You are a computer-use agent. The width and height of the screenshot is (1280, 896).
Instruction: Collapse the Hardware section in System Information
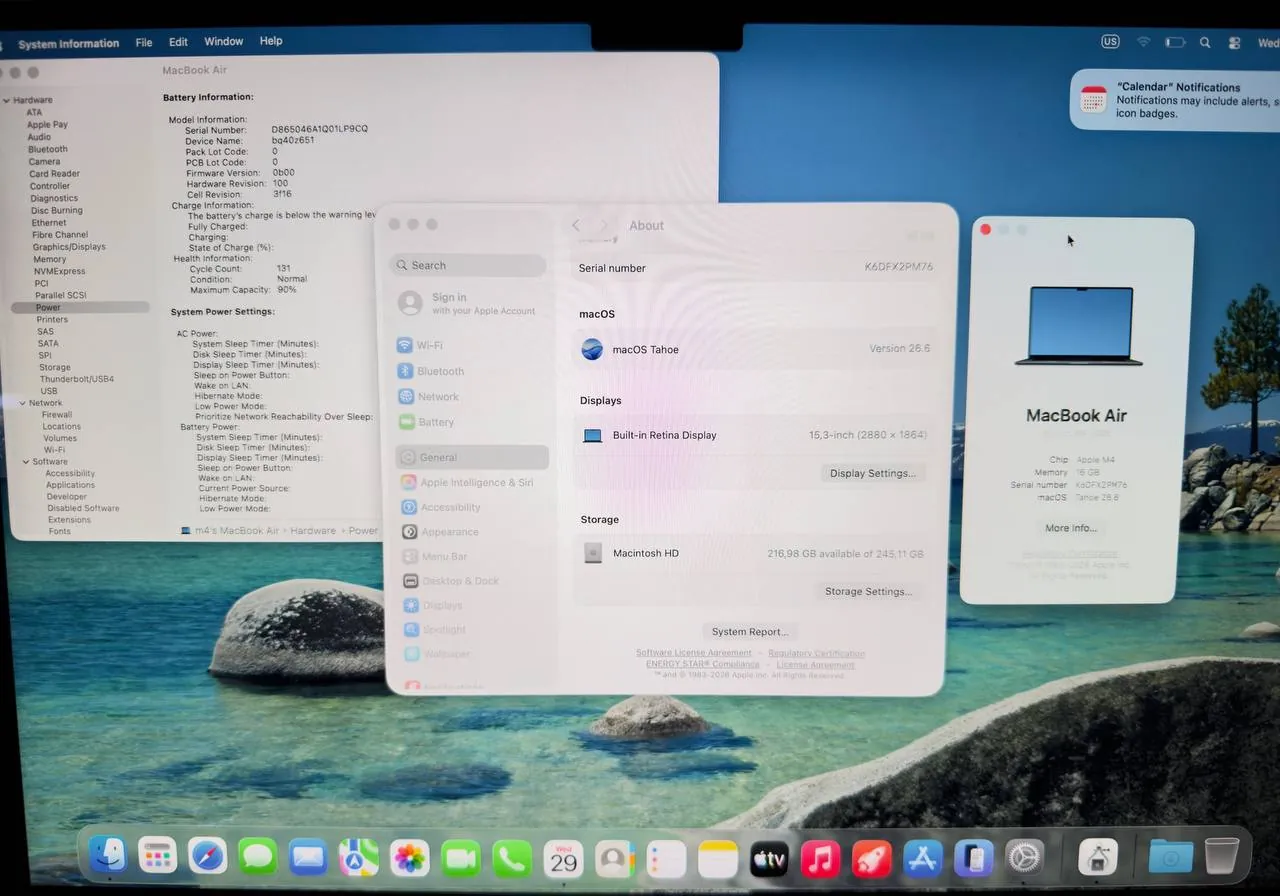pyautogui.click(x=8, y=100)
